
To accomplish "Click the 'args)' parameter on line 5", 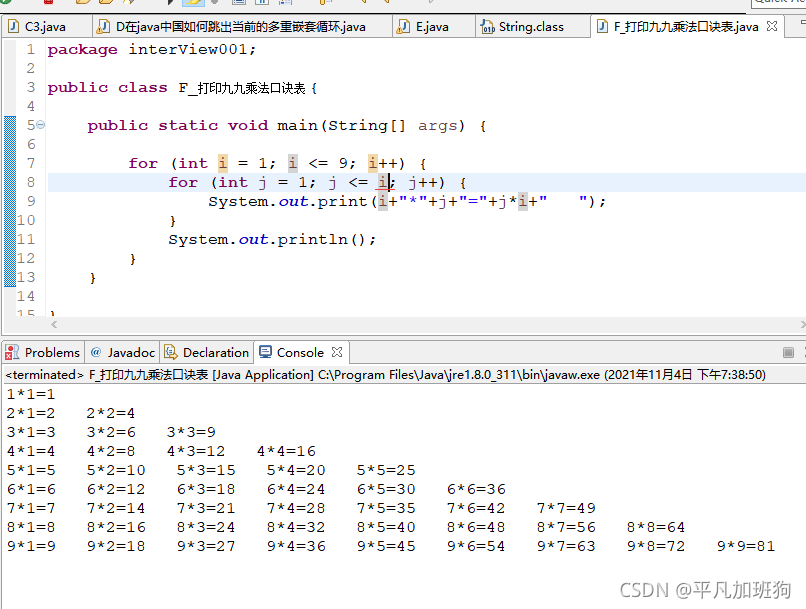I will point(441,126).
